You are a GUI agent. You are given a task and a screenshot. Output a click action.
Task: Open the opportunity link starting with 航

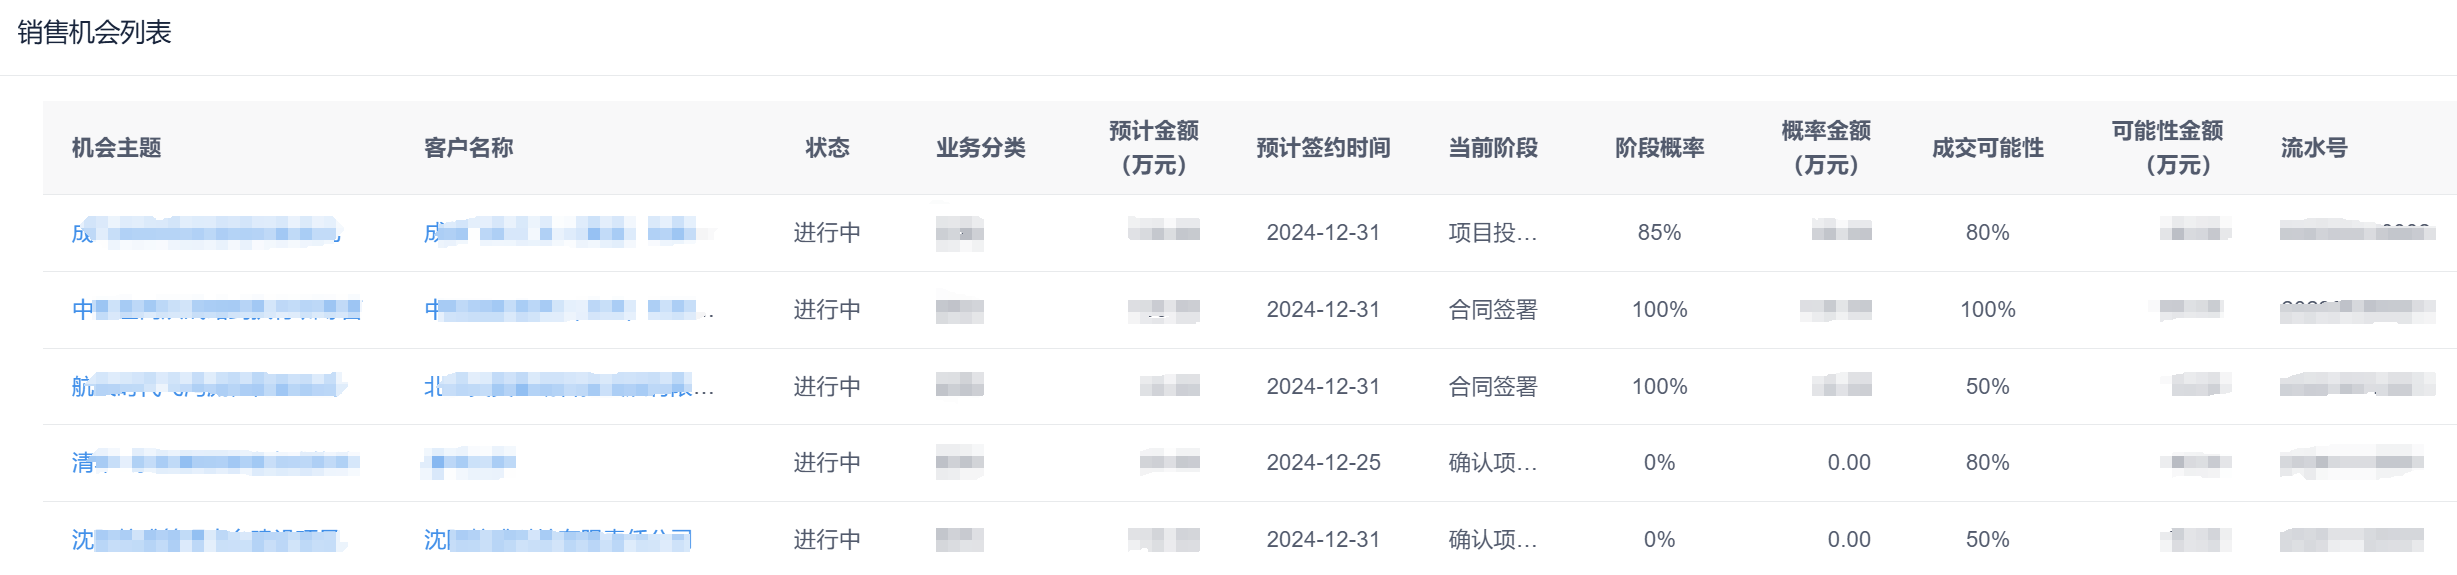tap(209, 387)
